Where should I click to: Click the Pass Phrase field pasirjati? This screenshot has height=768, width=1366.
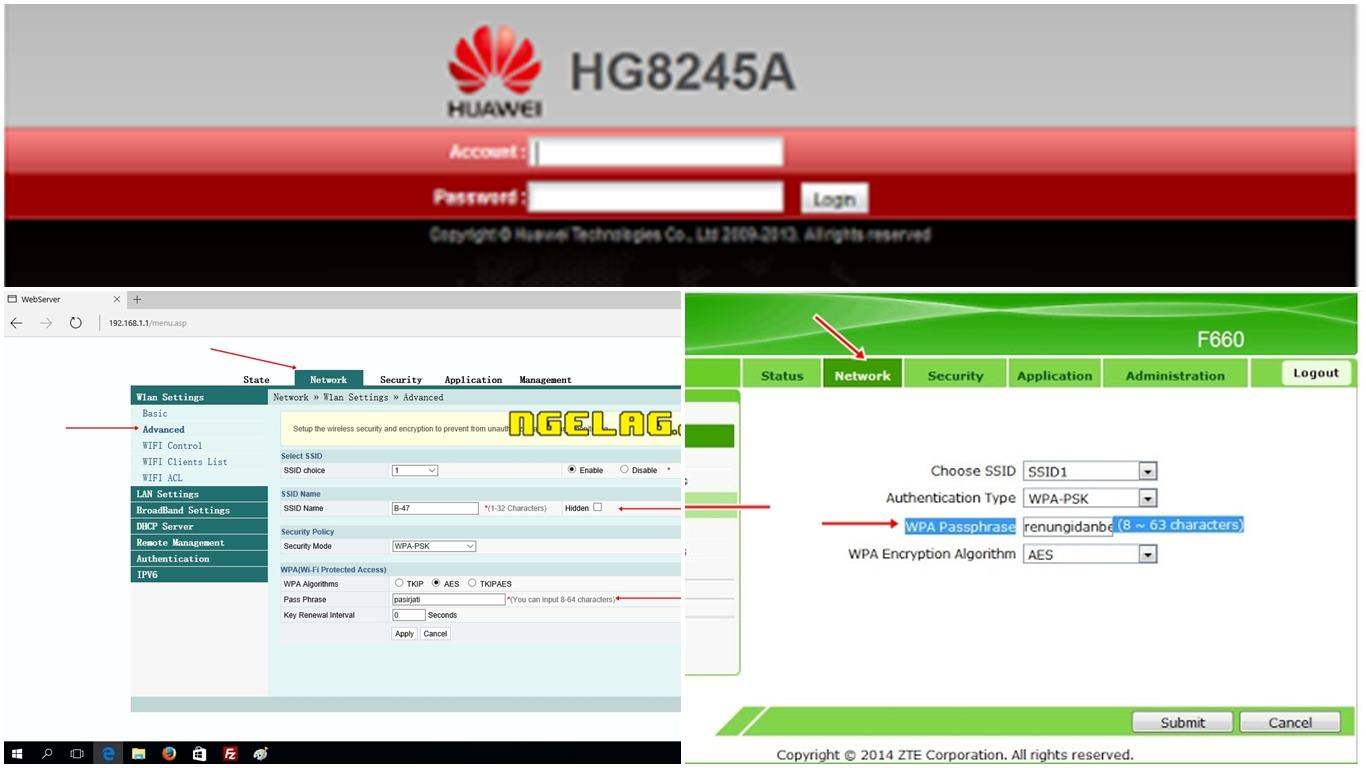[448, 599]
